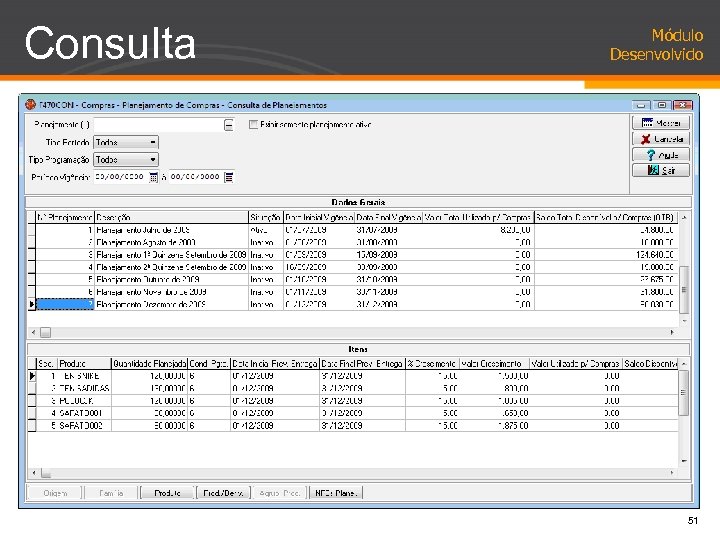Select the Agrup. Prod. tab
The image size is (720, 540).
(280, 493)
